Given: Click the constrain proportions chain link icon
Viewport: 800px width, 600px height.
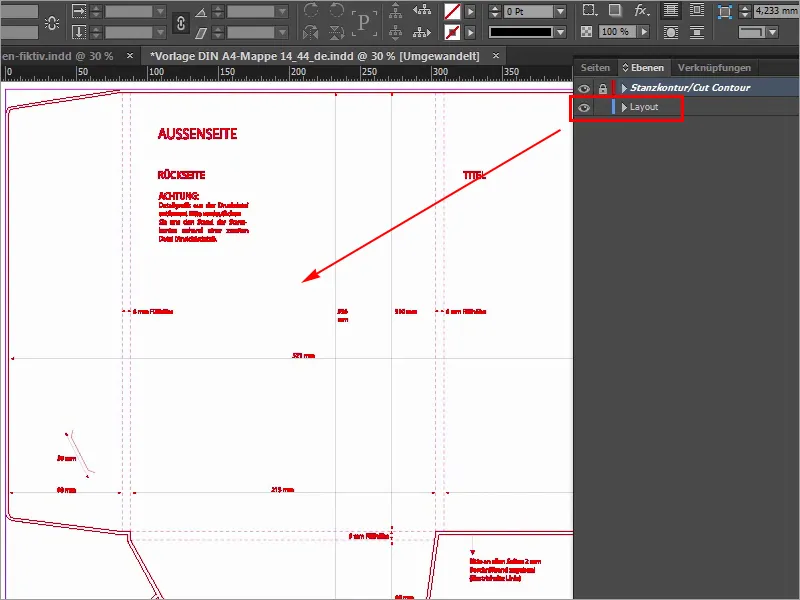Looking at the screenshot, I should click(x=180, y=23).
